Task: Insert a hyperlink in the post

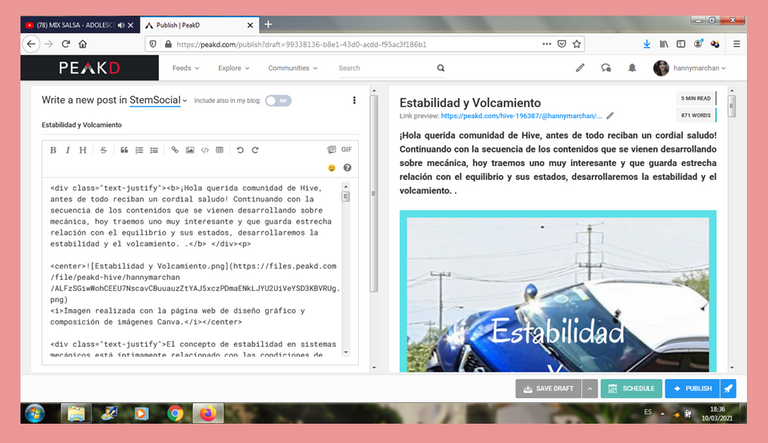Action: 175,150
